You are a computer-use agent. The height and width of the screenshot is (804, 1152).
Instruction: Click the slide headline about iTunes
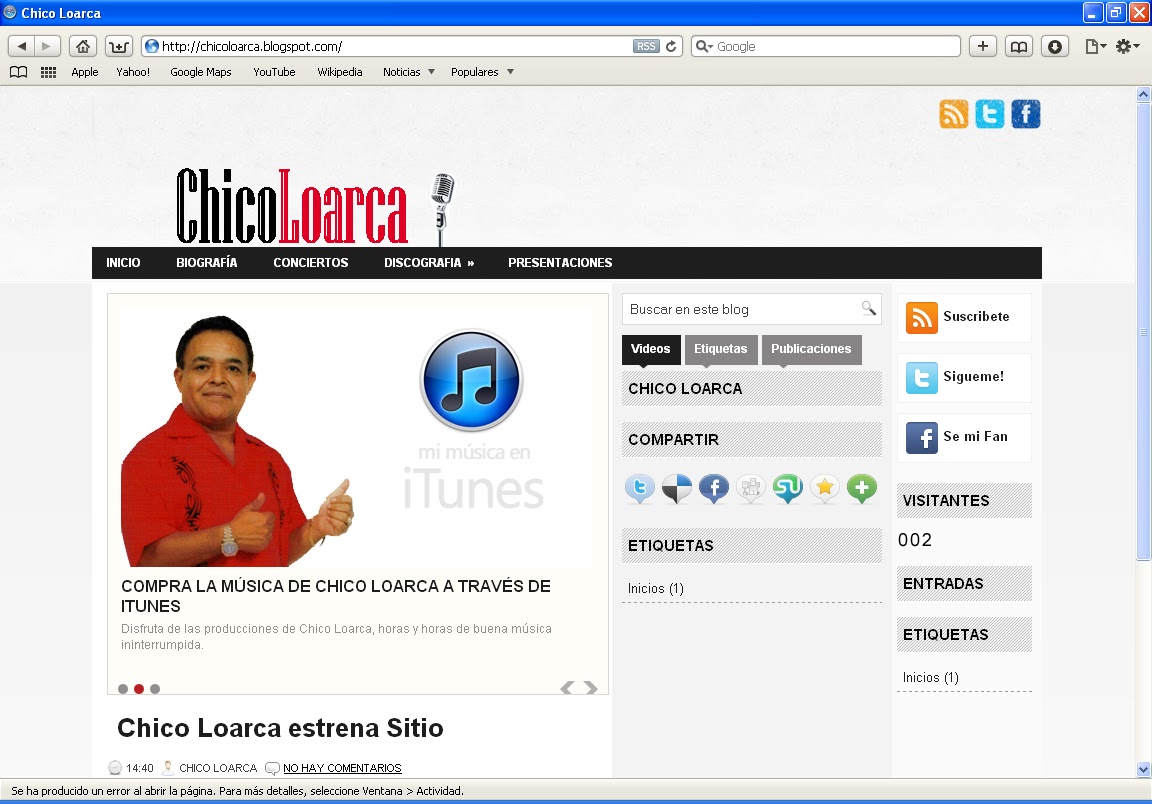click(336, 596)
